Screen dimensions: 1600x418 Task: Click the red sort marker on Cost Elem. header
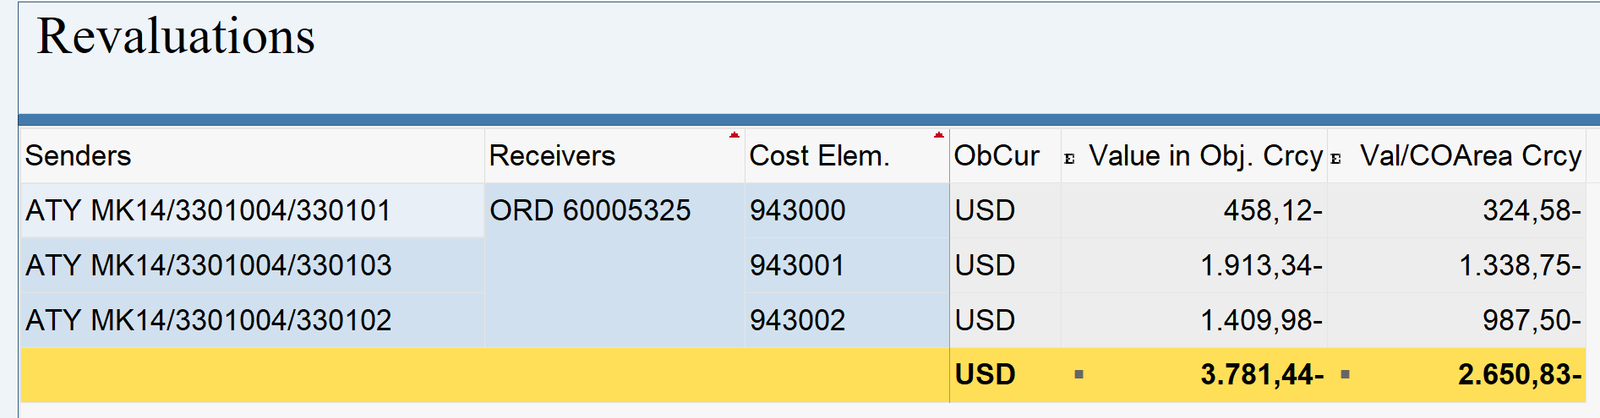pos(938,135)
